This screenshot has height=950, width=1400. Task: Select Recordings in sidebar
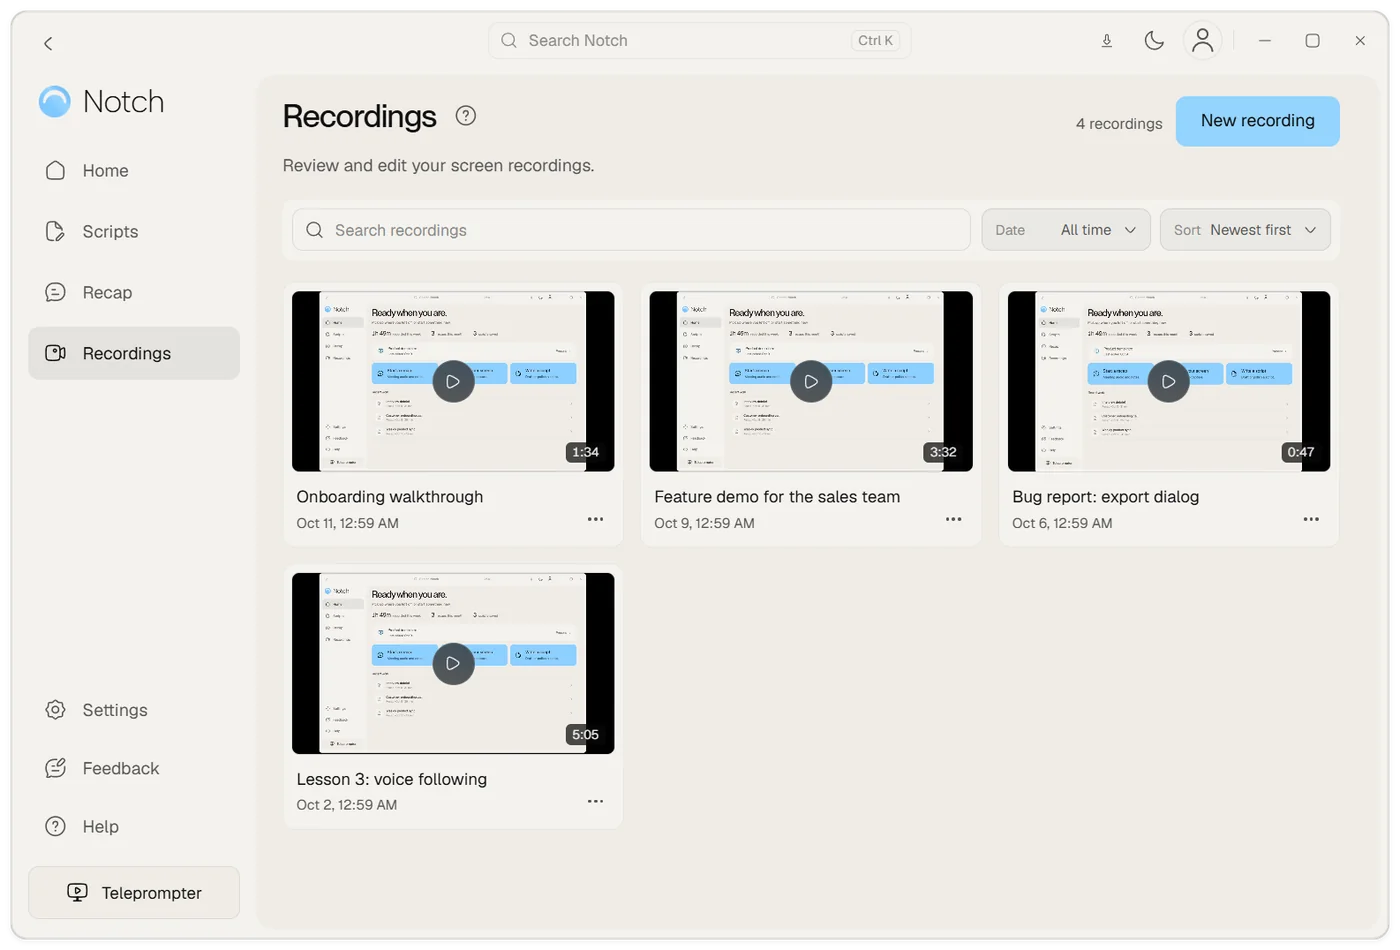[134, 353]
